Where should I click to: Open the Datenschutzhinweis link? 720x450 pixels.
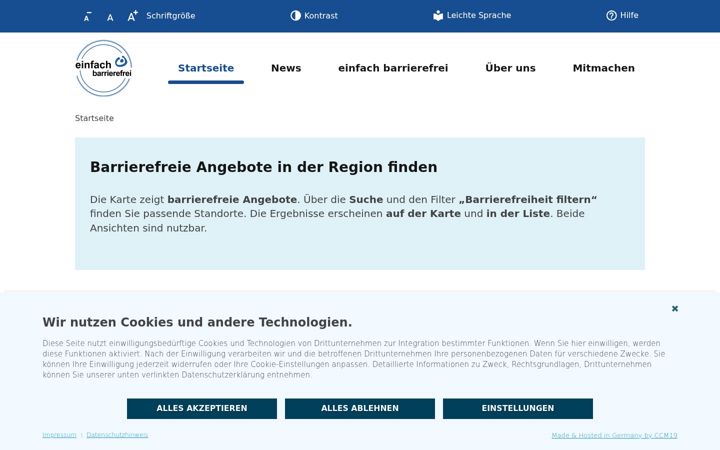[x=117, y=435]
